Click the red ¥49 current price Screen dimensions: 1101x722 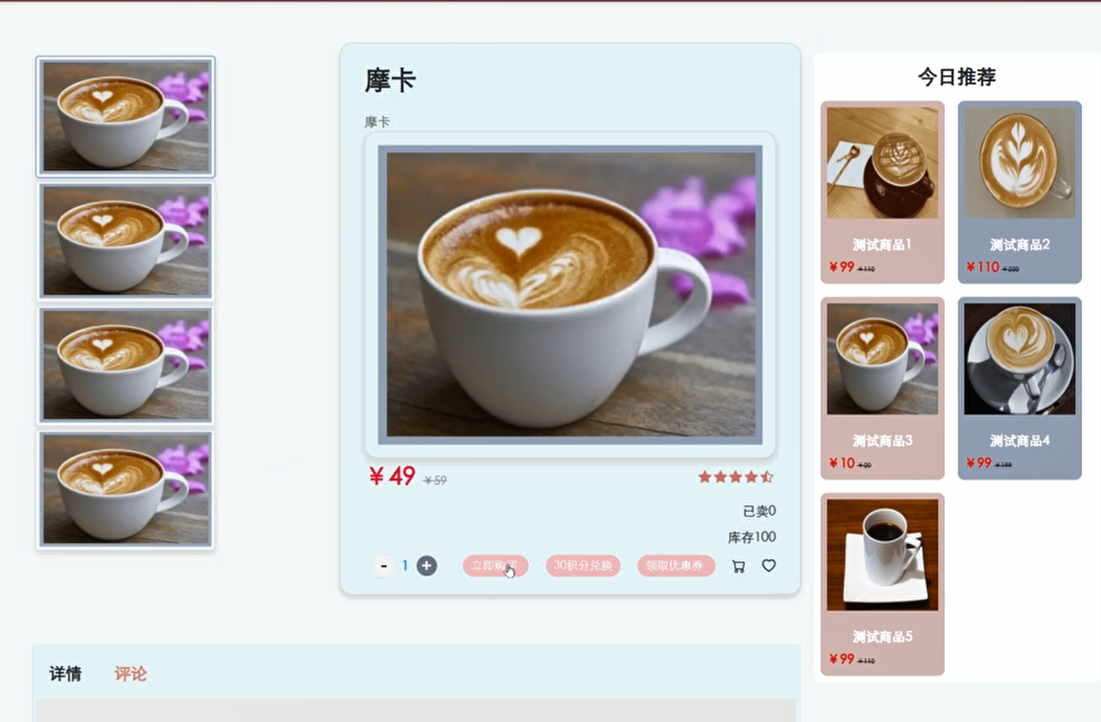point(393,476)
